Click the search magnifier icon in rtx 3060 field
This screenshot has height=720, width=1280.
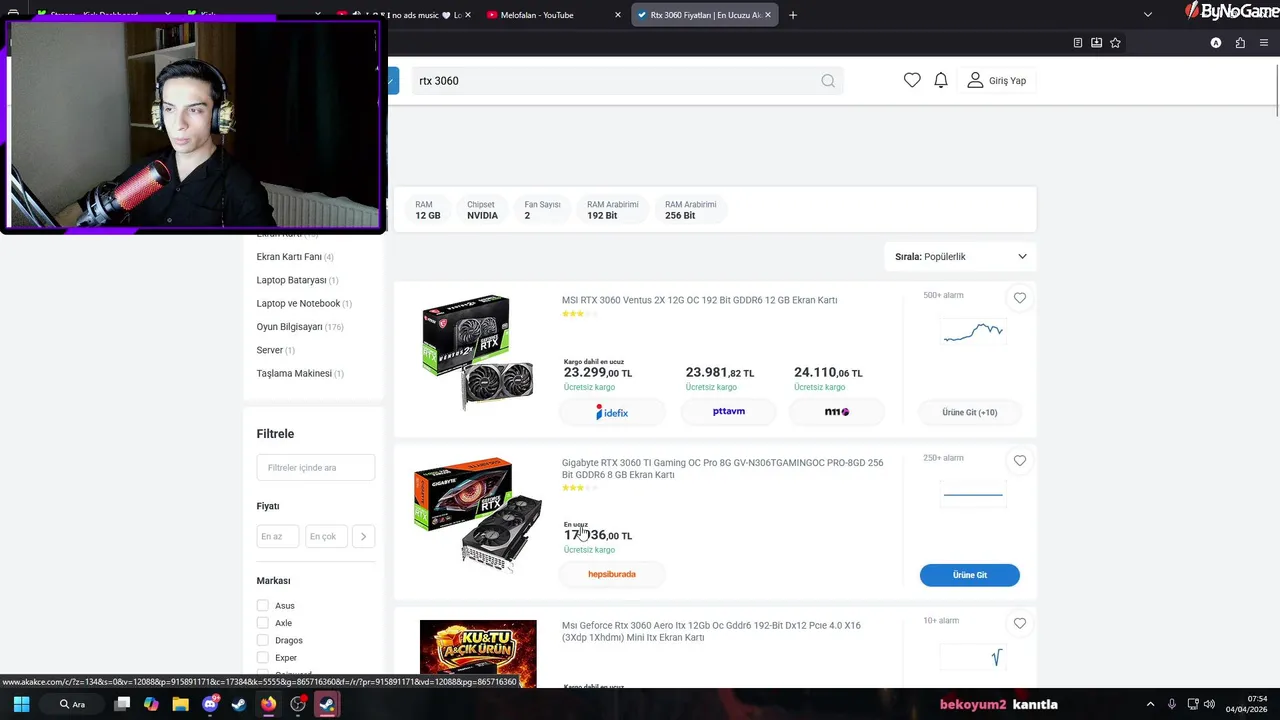click(828, 81)
